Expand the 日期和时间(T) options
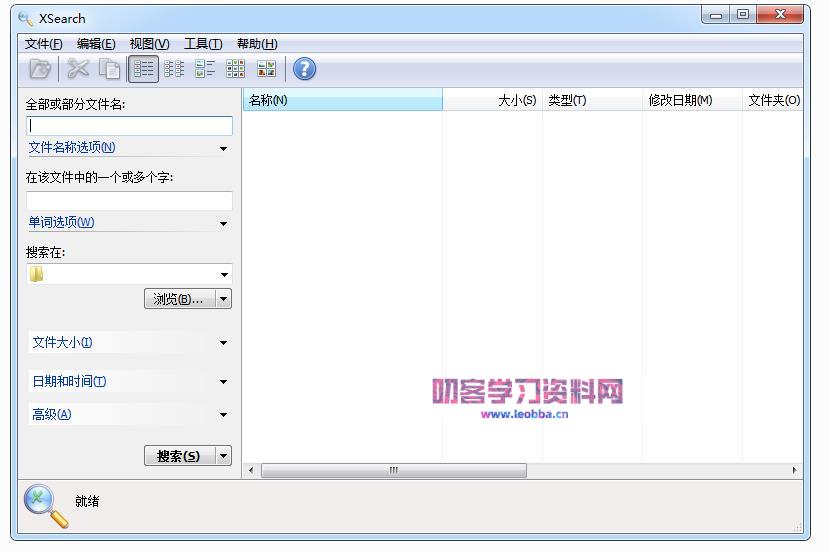The width and height of the screenshot is (830, 552). (x=130, y=381)
